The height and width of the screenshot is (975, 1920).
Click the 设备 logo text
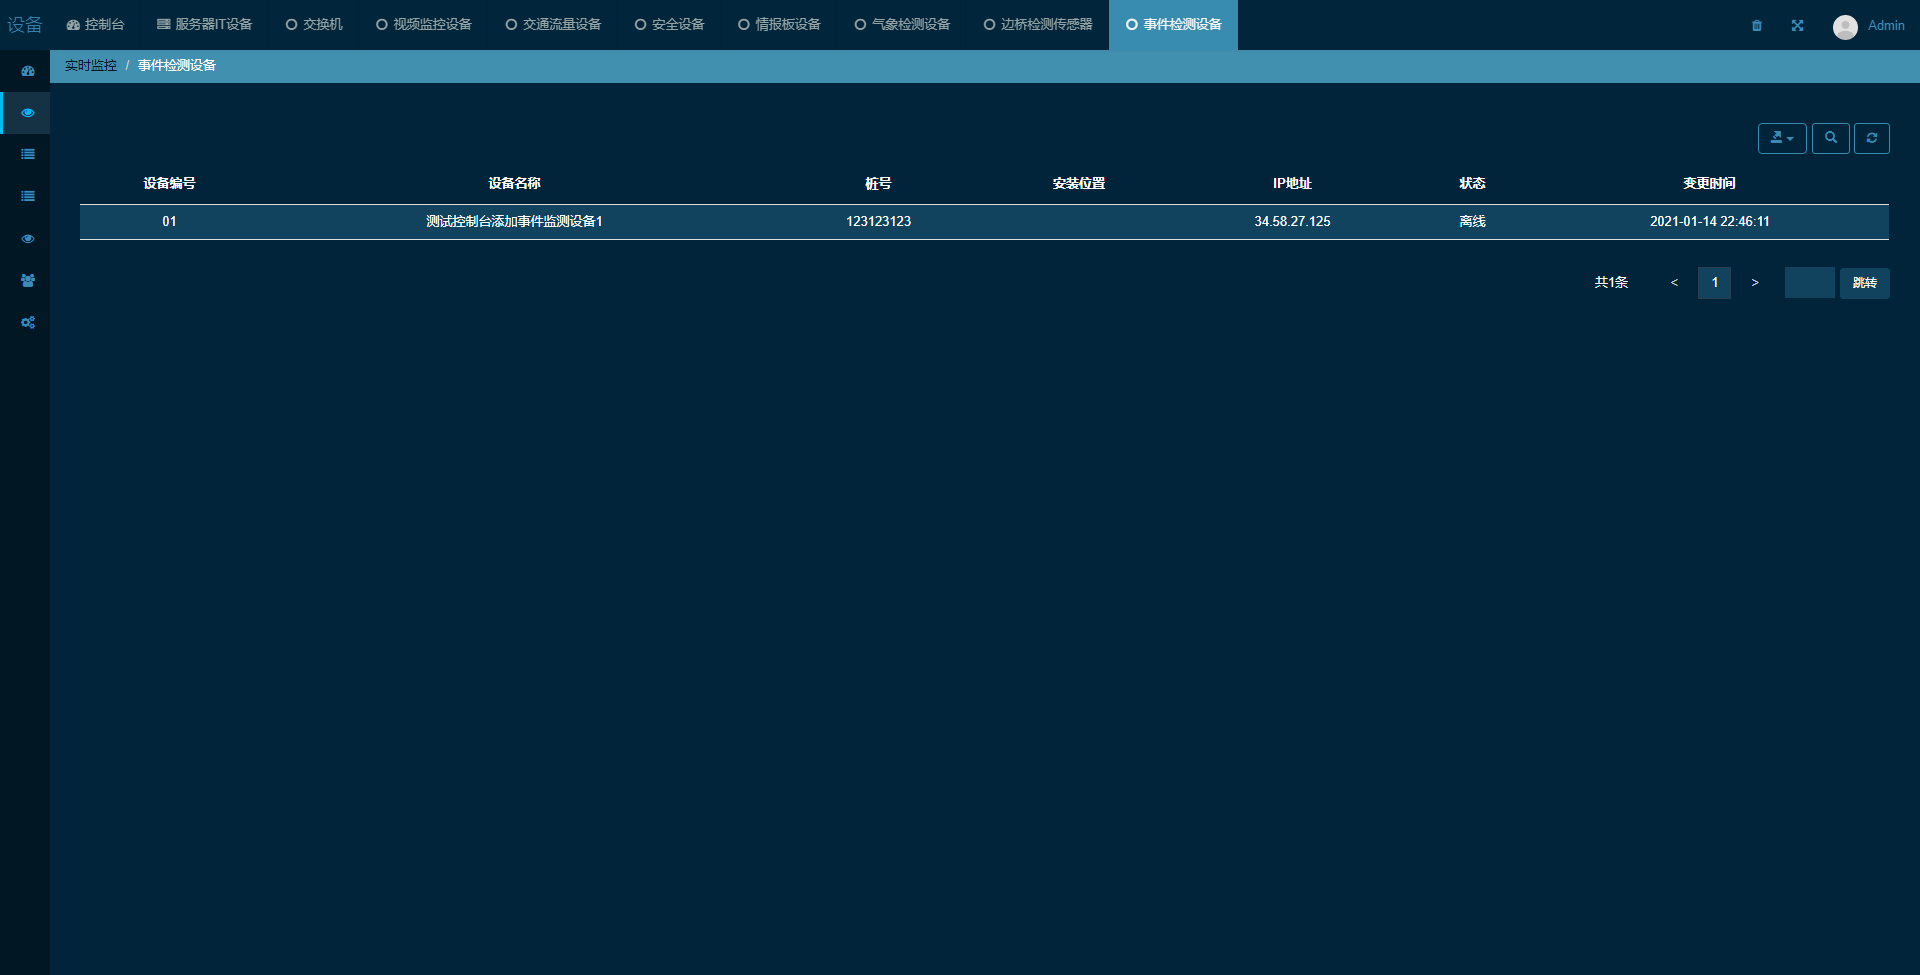[25, 25]
